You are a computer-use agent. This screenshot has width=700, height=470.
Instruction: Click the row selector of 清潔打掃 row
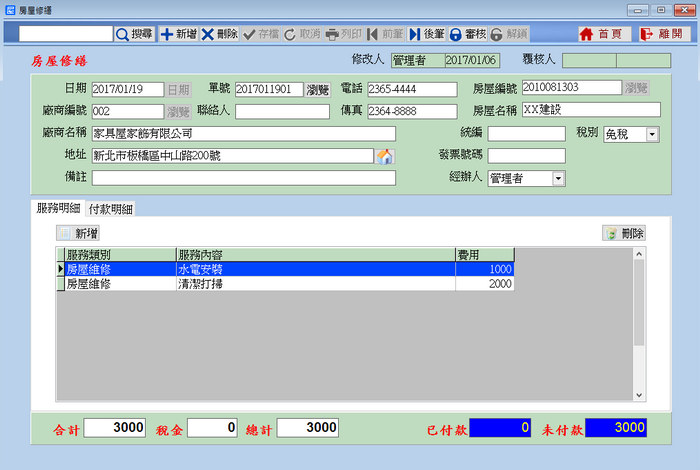pos(61,284)
